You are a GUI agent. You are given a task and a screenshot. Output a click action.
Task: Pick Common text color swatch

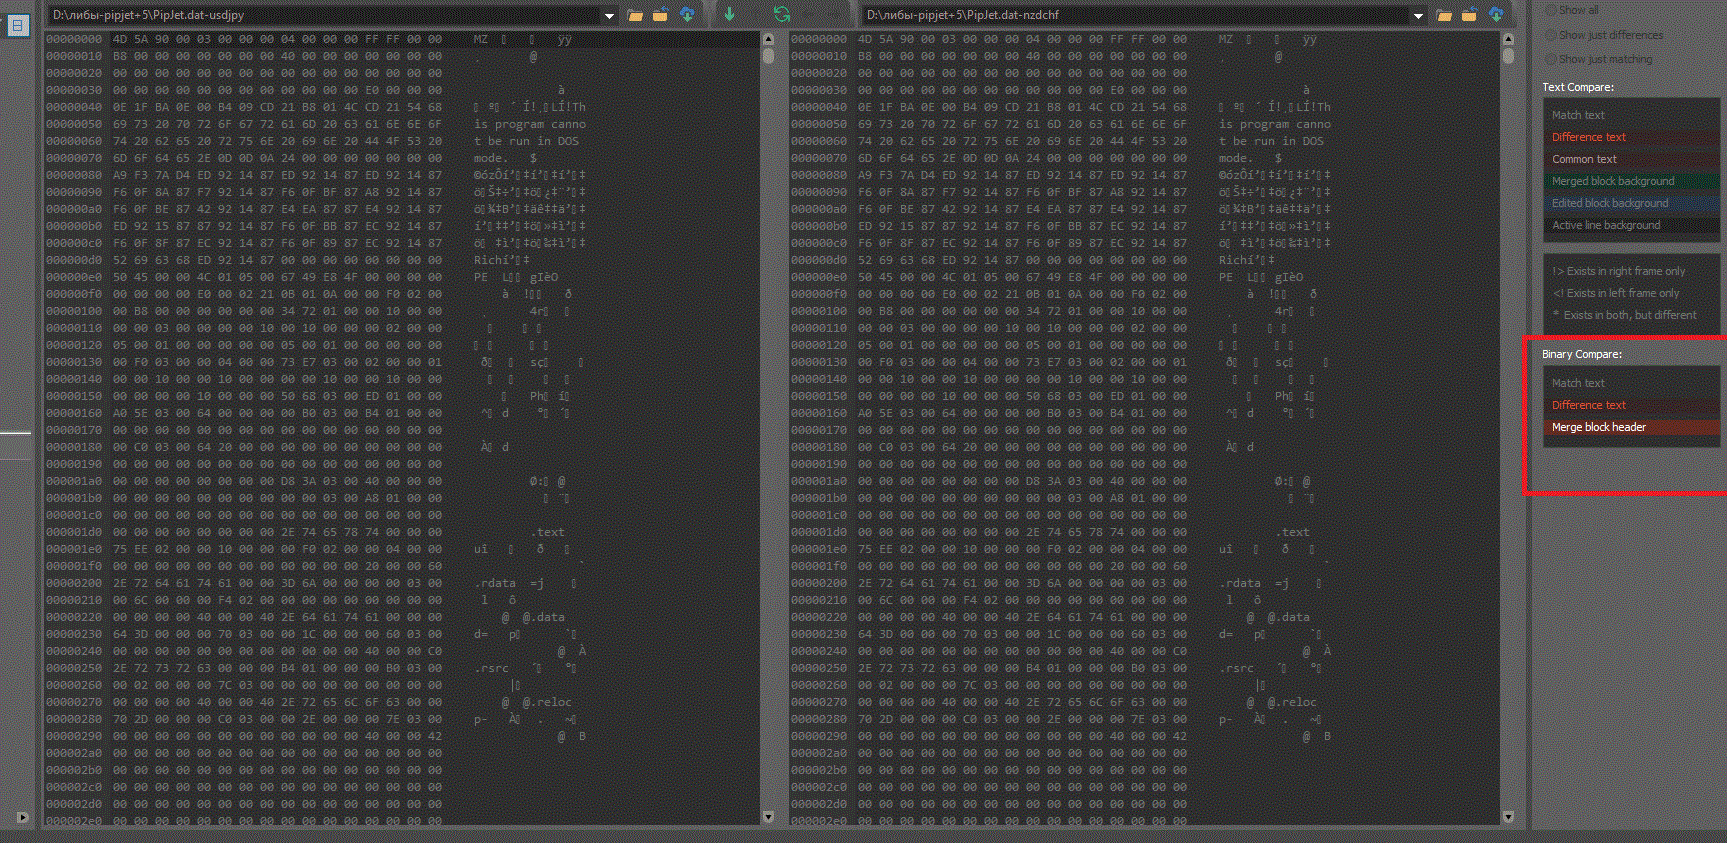[1630, 159]
